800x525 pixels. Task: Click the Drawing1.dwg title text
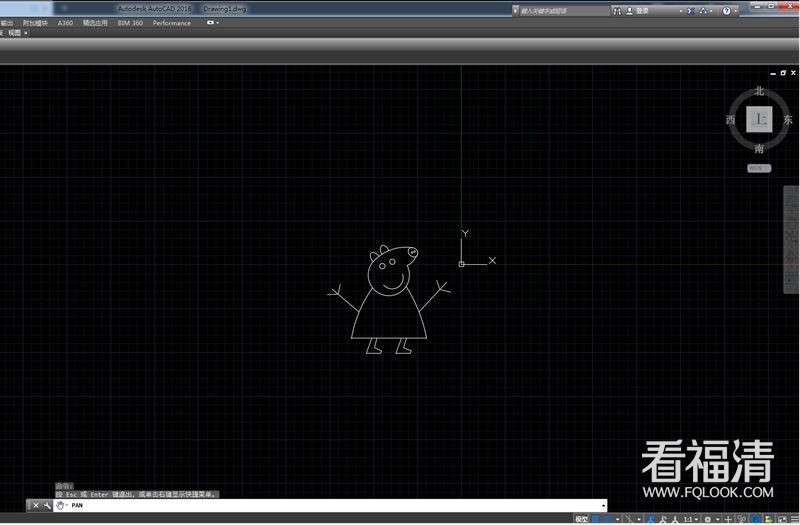point(224,9)
